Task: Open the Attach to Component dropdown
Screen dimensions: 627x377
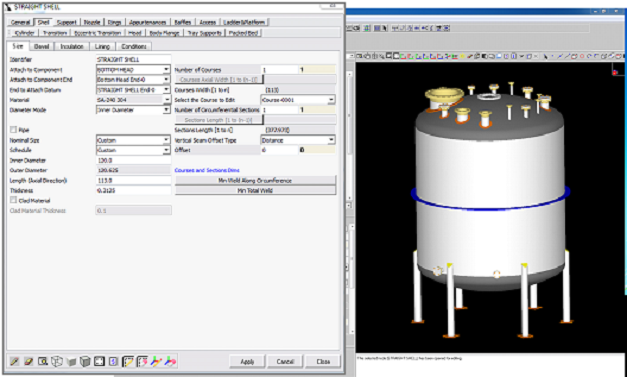Action: pyautogui.click(x=133, y=70)
